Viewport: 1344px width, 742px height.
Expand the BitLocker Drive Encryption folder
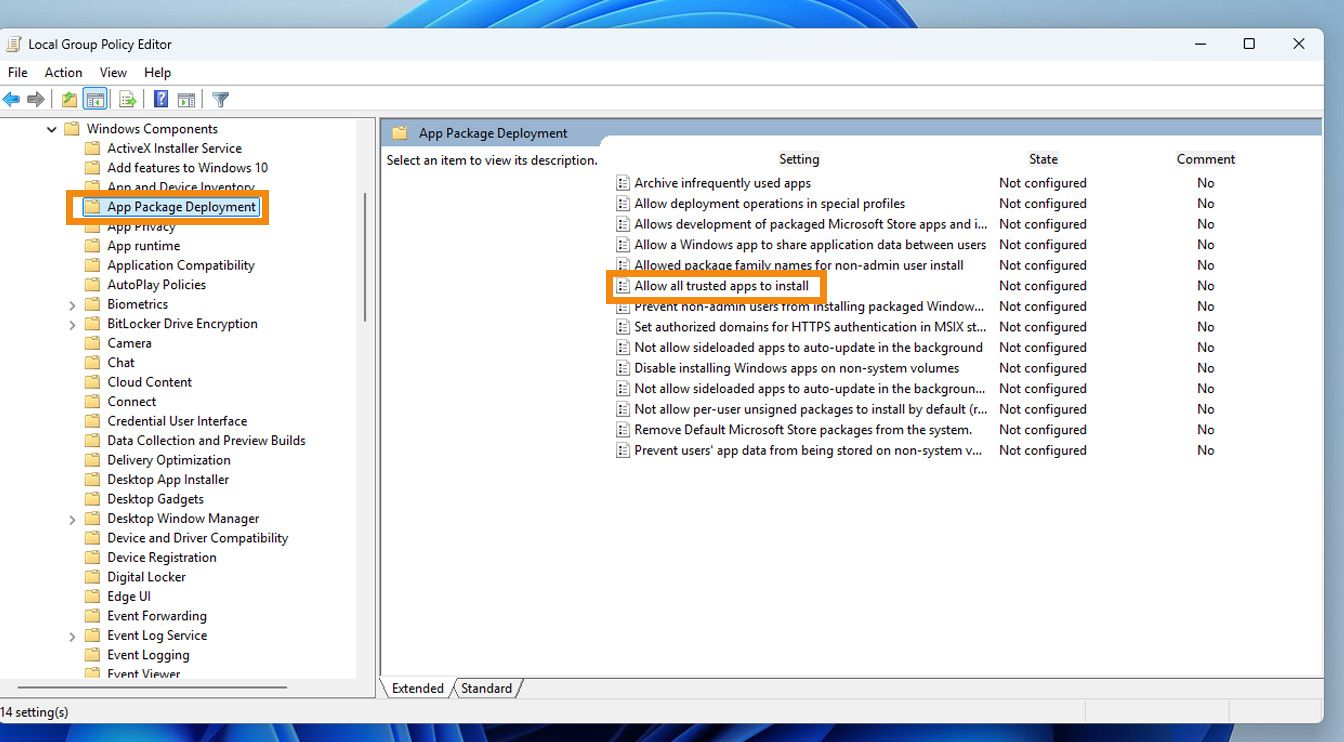[72, 324]
